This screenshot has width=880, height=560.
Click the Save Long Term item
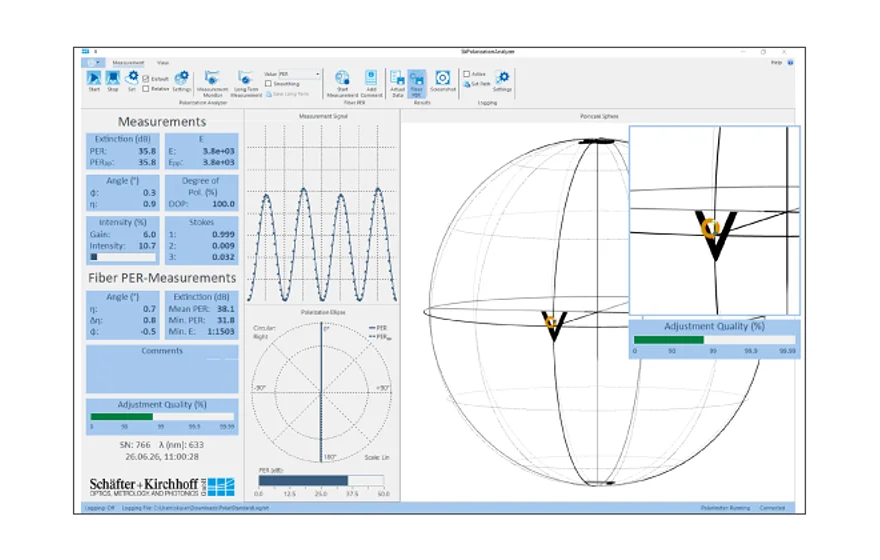pyautogui.click(x=288, y=94)
